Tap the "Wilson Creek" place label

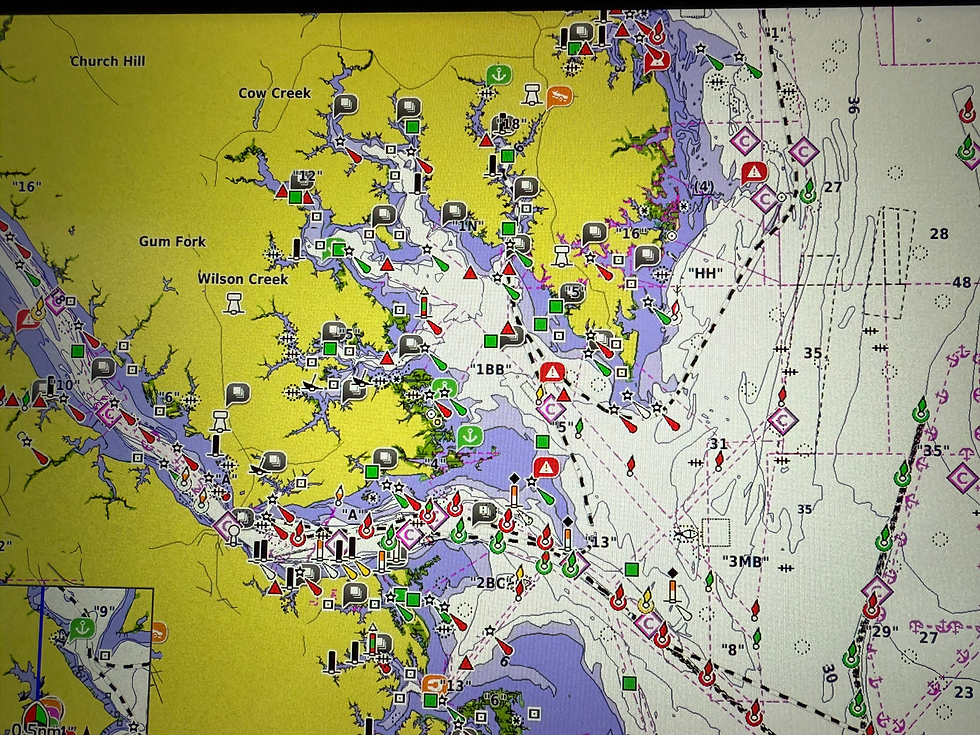click(x=243, y=279)
